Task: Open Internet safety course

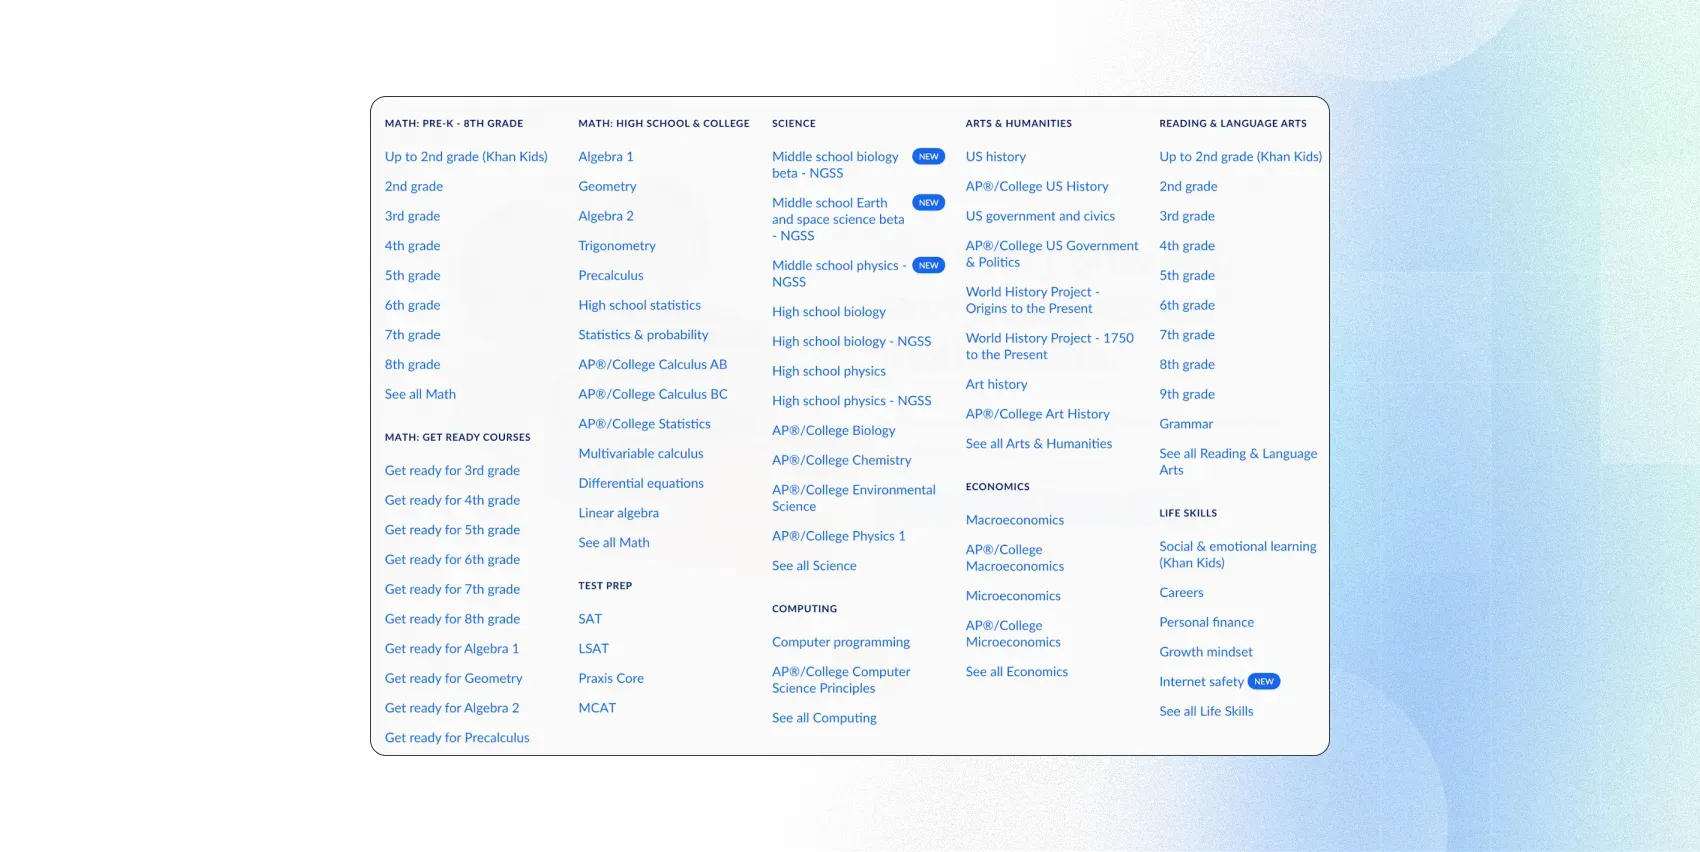Action: point(1201,682)
